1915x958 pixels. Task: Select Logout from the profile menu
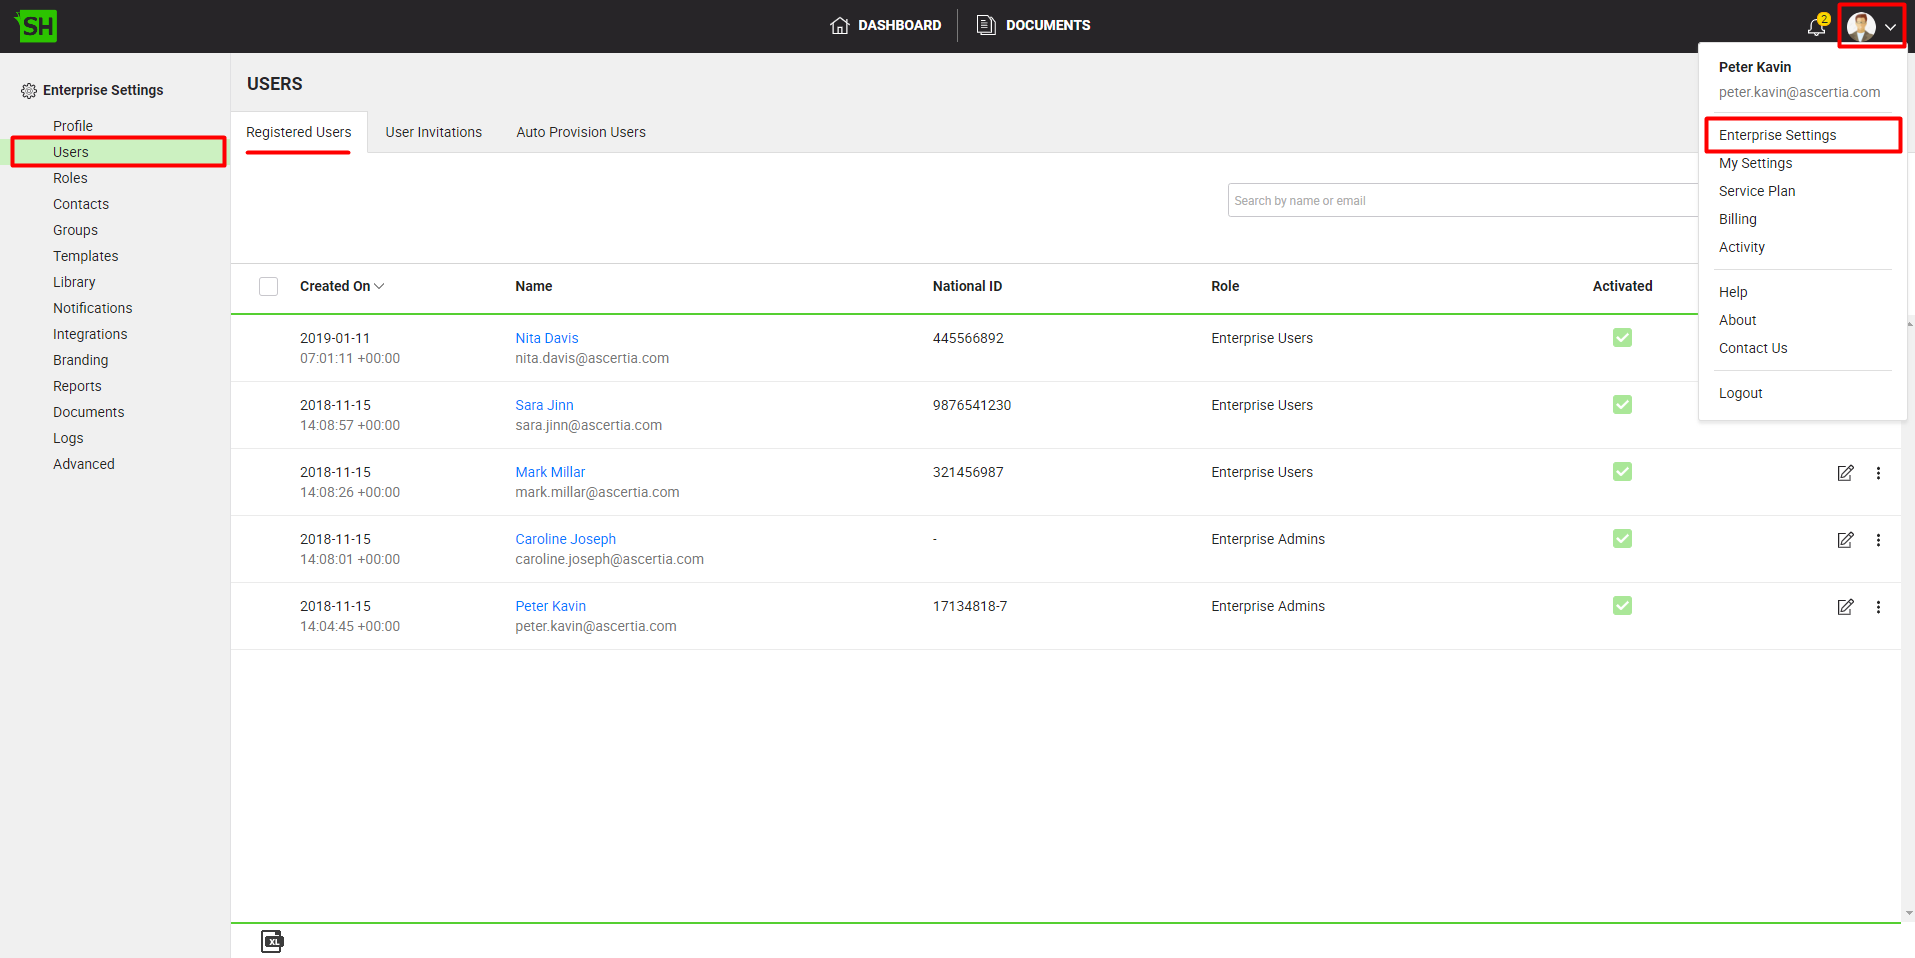point(1740,393)
